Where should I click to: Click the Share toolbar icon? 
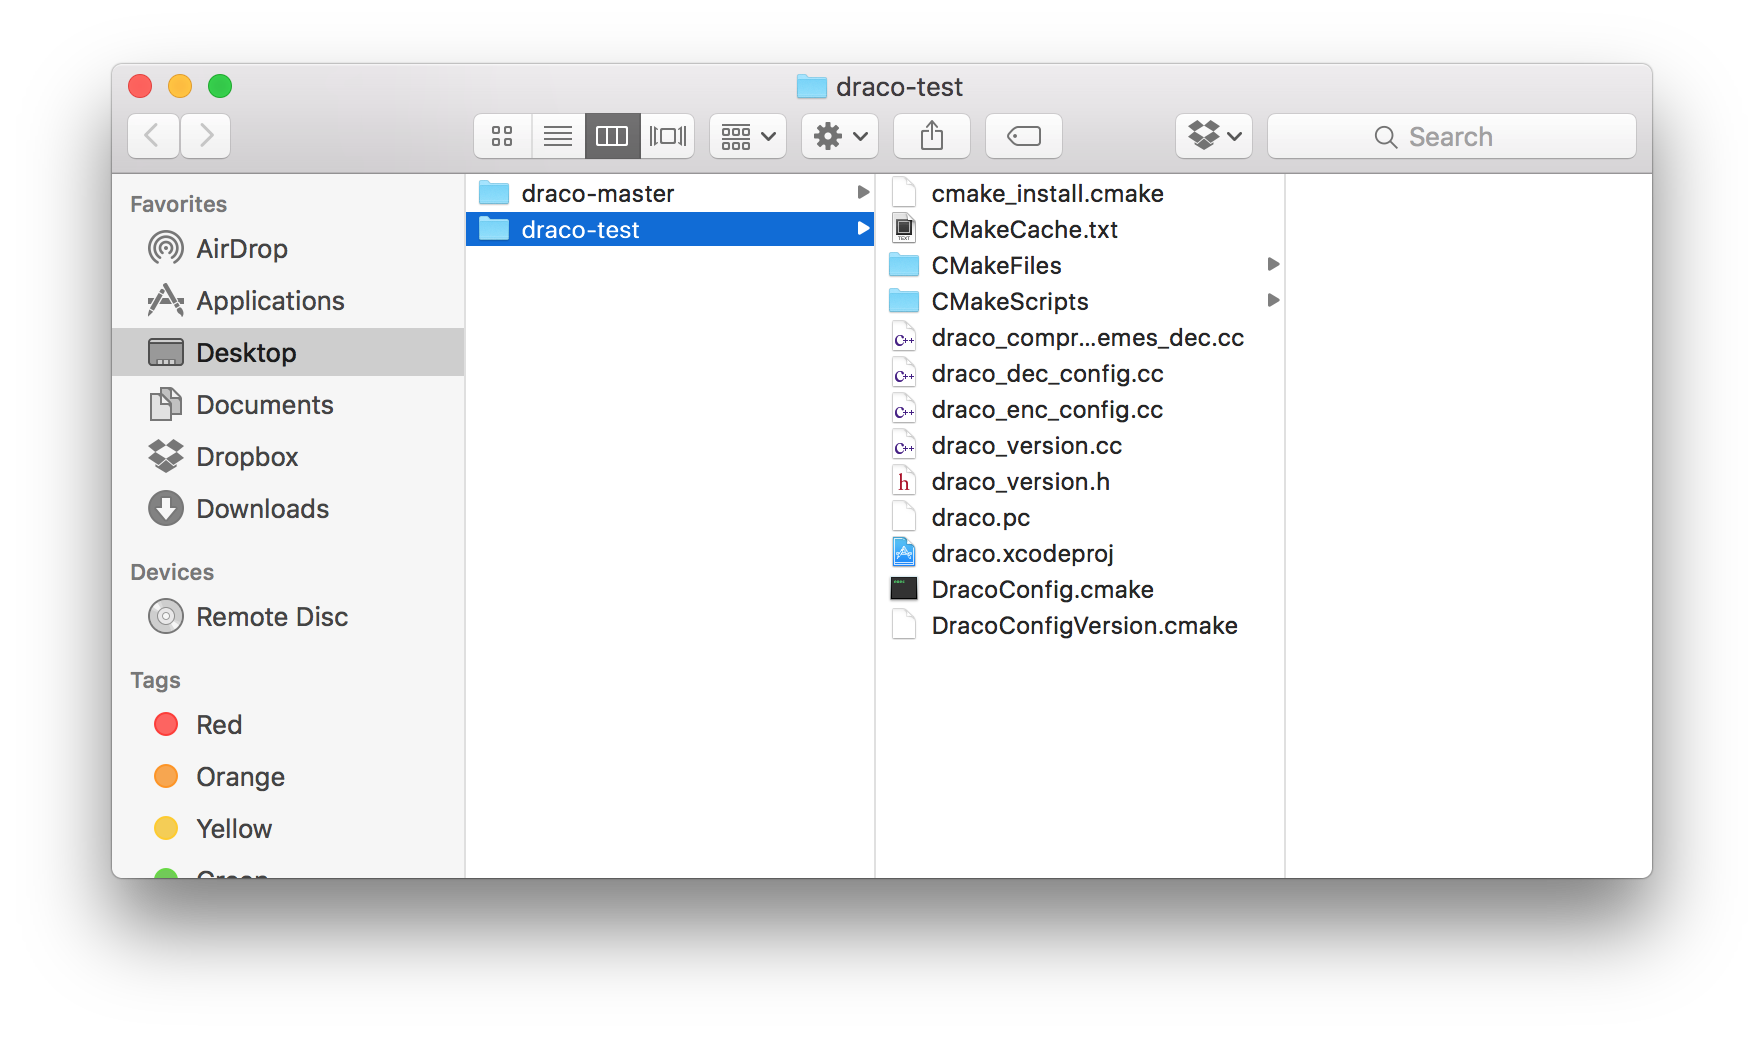point(931,136)
